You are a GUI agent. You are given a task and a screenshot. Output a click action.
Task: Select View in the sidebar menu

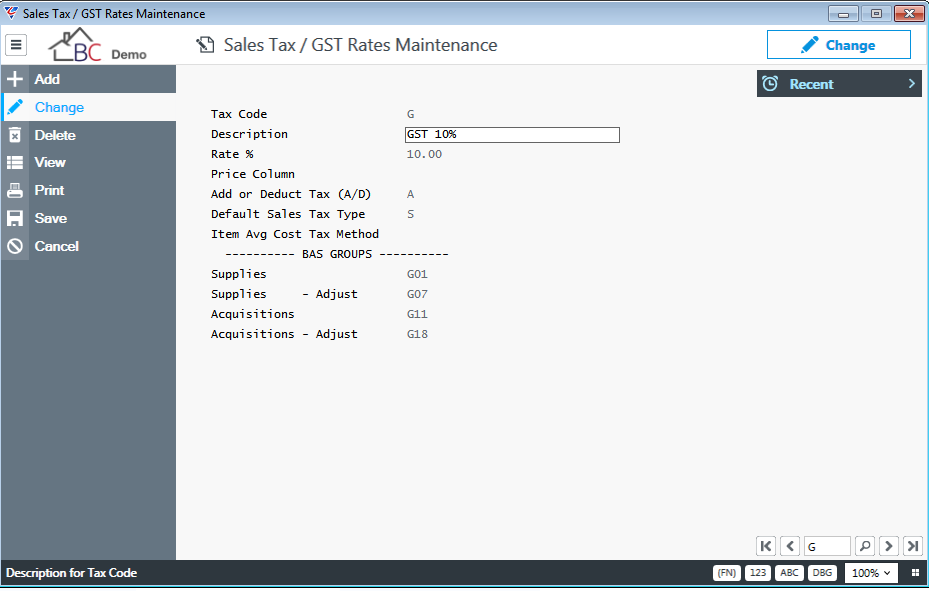88,162
